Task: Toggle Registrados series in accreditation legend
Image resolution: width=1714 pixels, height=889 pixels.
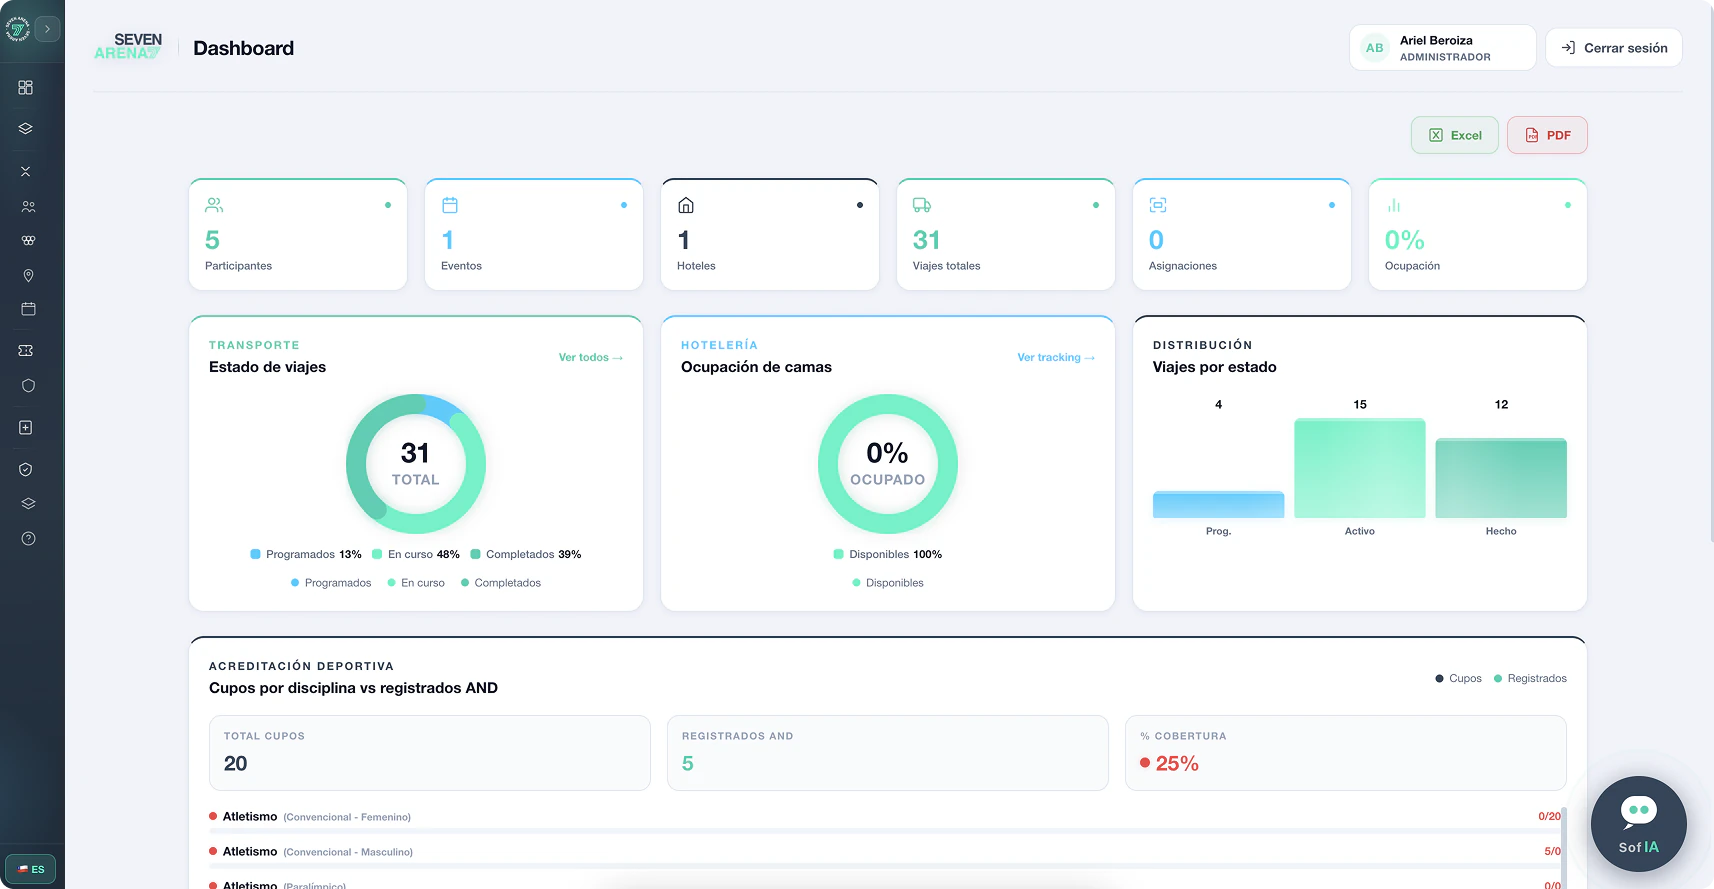Action: click(1530, 678)
